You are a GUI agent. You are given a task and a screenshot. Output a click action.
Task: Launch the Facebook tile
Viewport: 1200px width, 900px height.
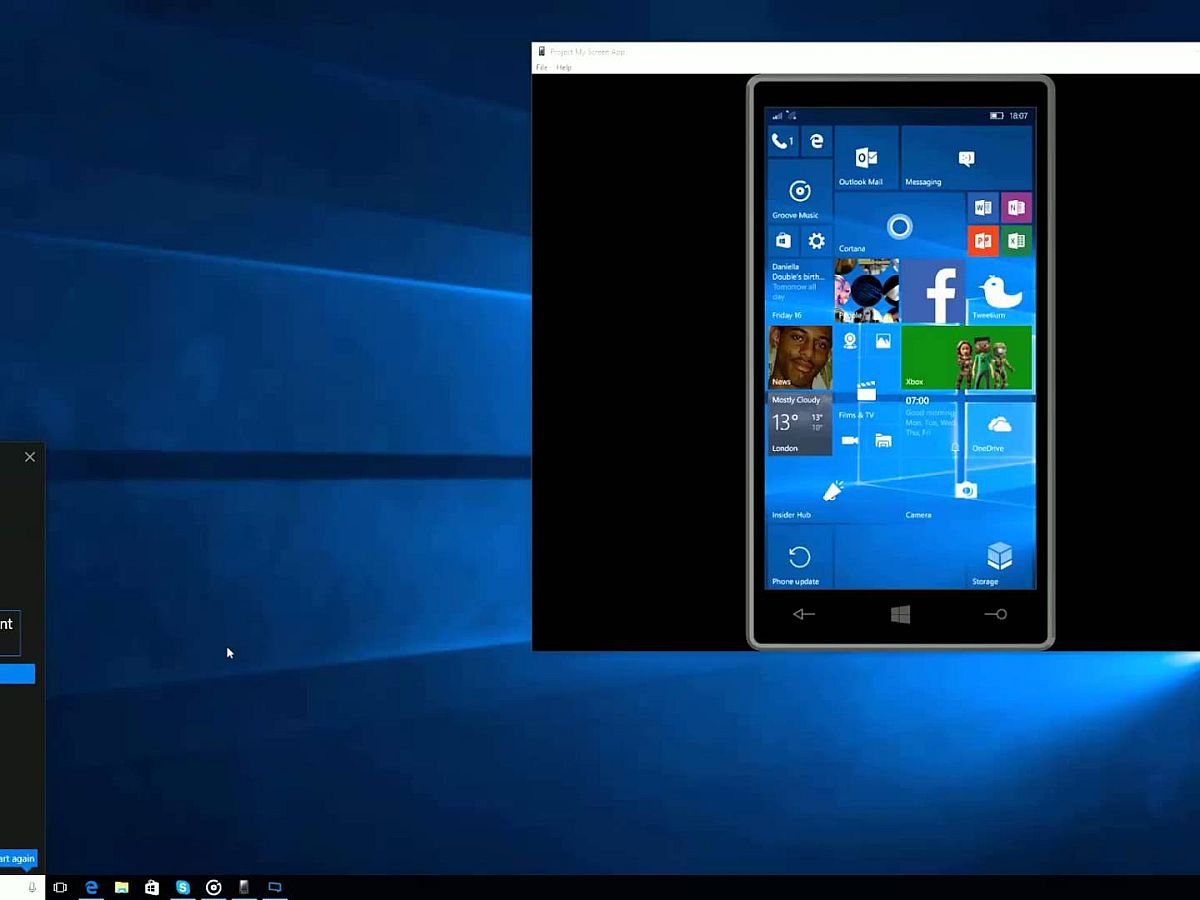point(933,291)
